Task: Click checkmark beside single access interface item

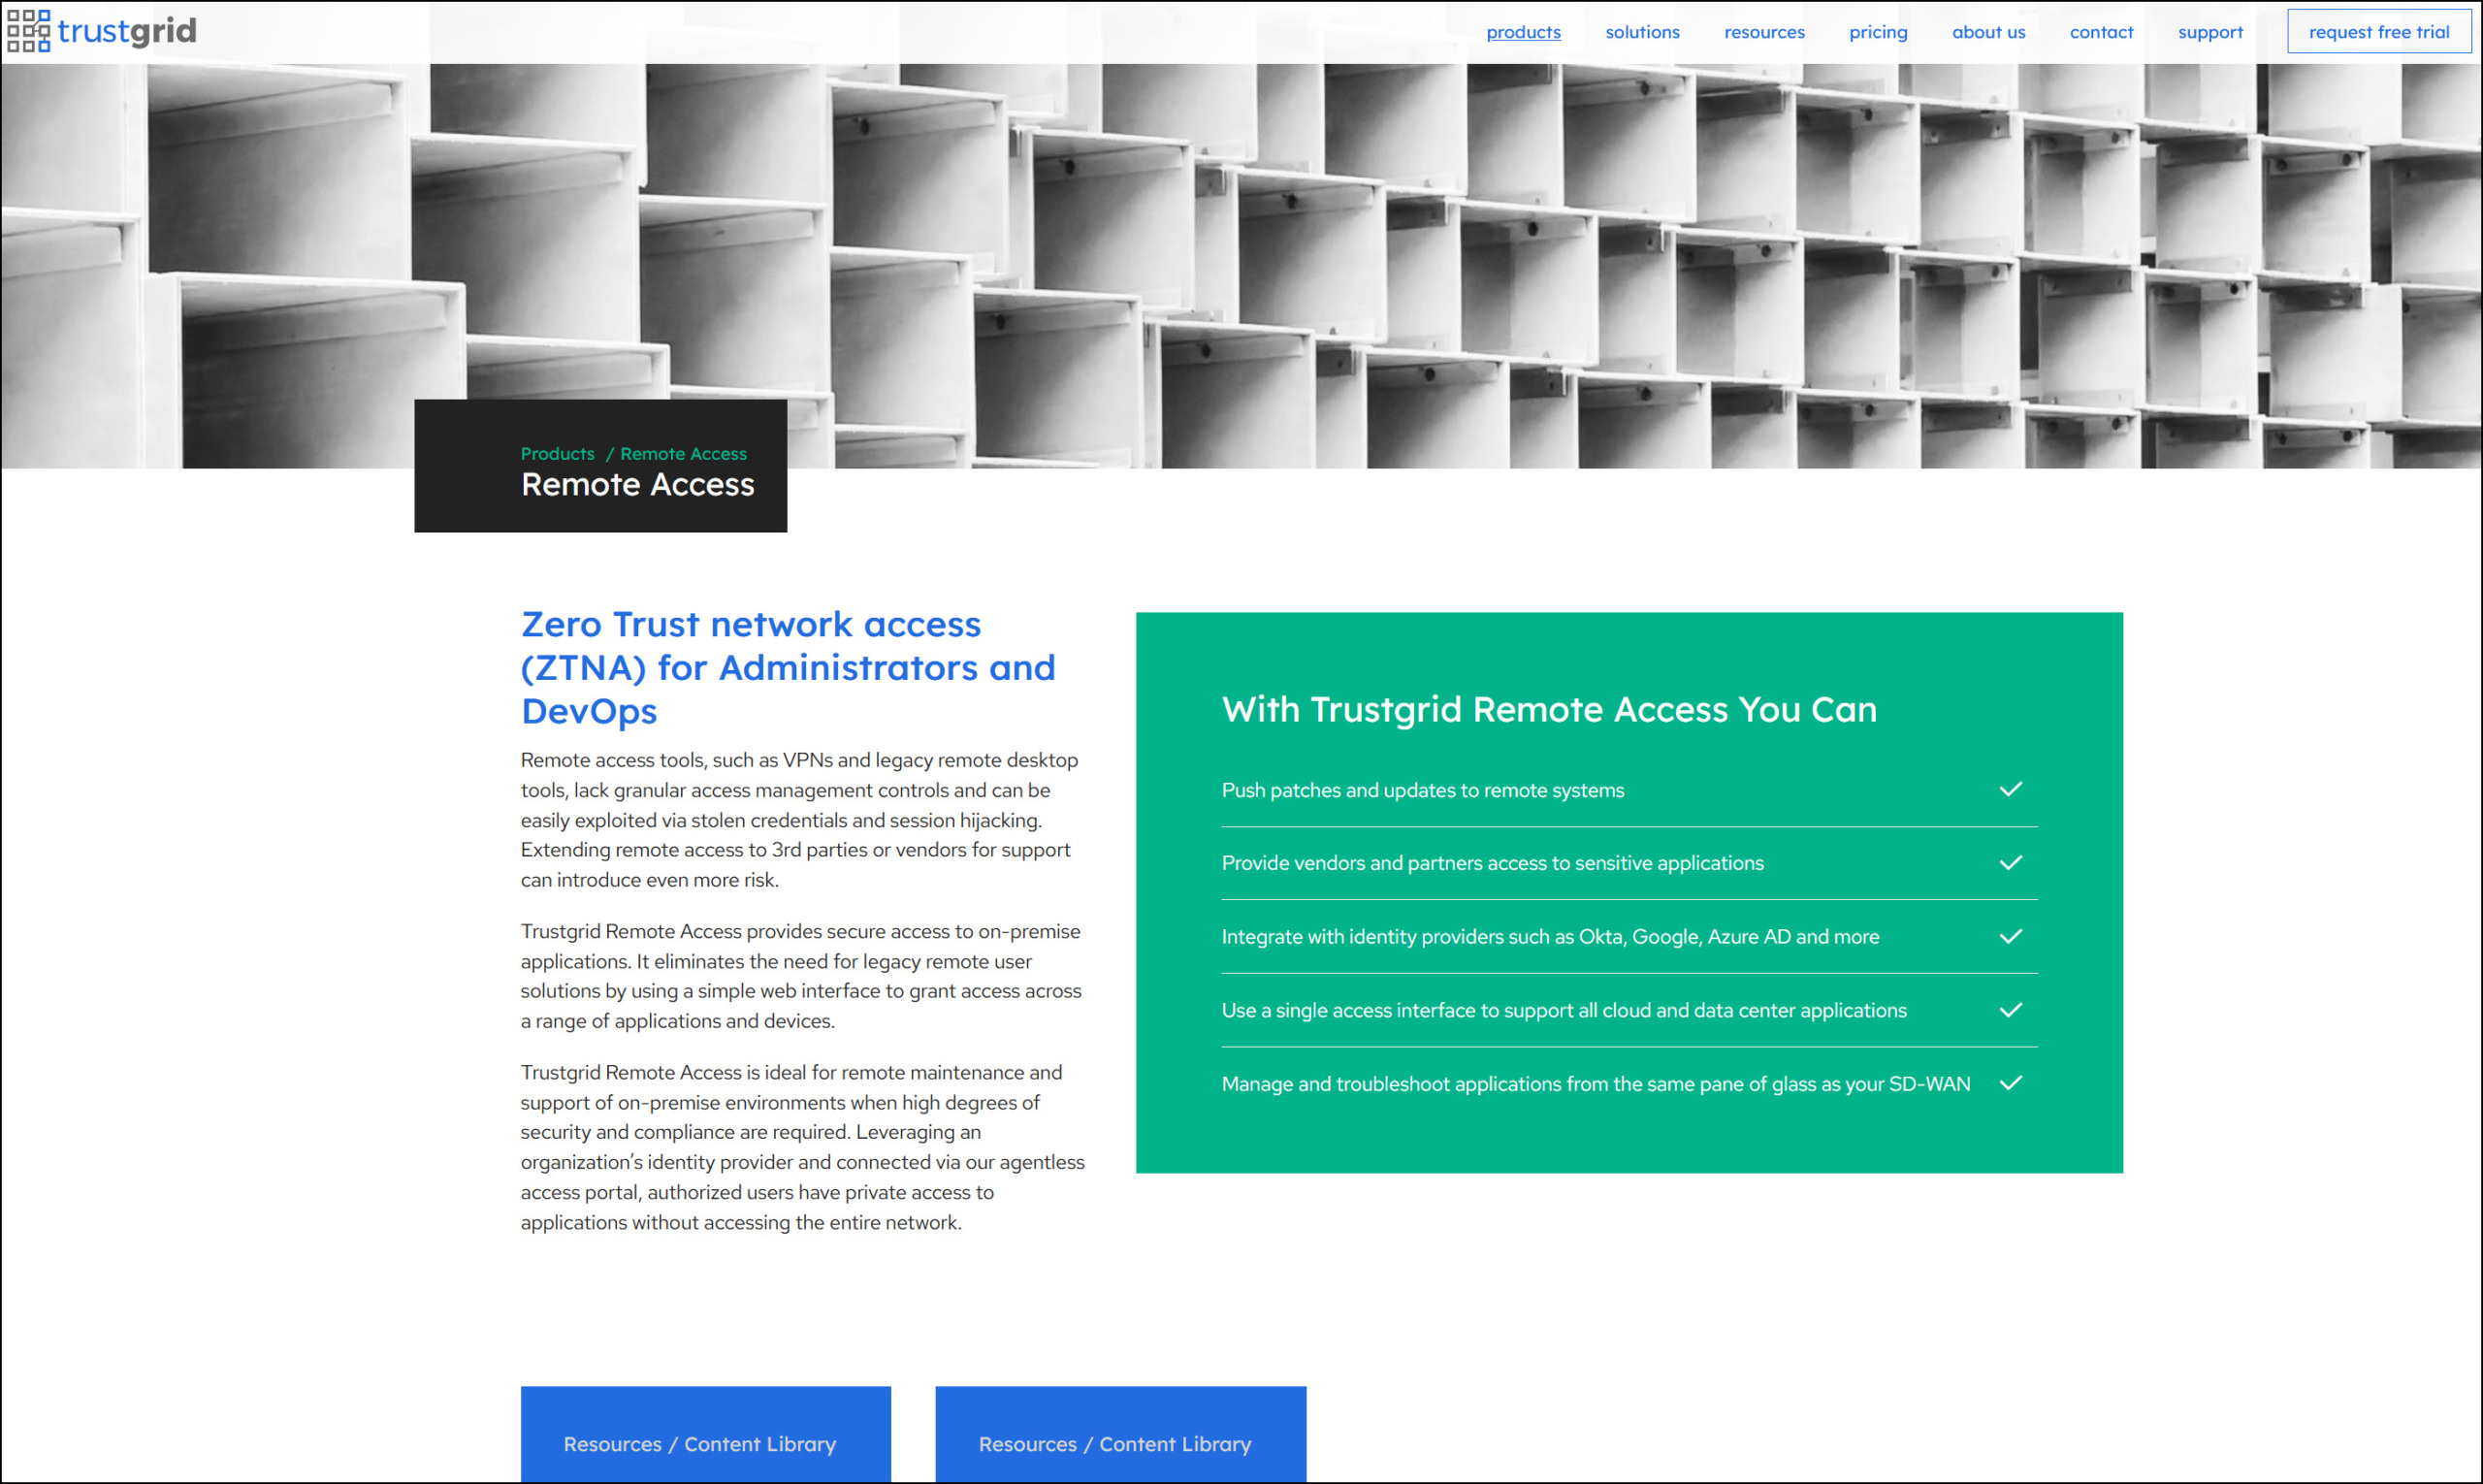Action: (2010, 1010)
